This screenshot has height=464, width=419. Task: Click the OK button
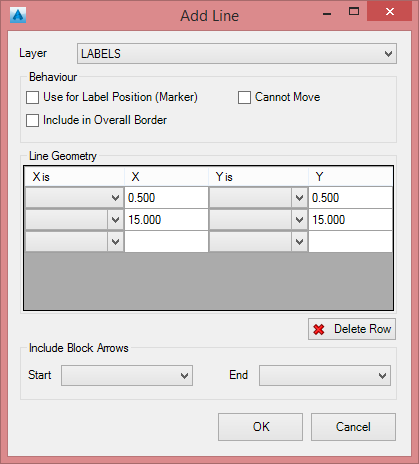pos(260,427)
